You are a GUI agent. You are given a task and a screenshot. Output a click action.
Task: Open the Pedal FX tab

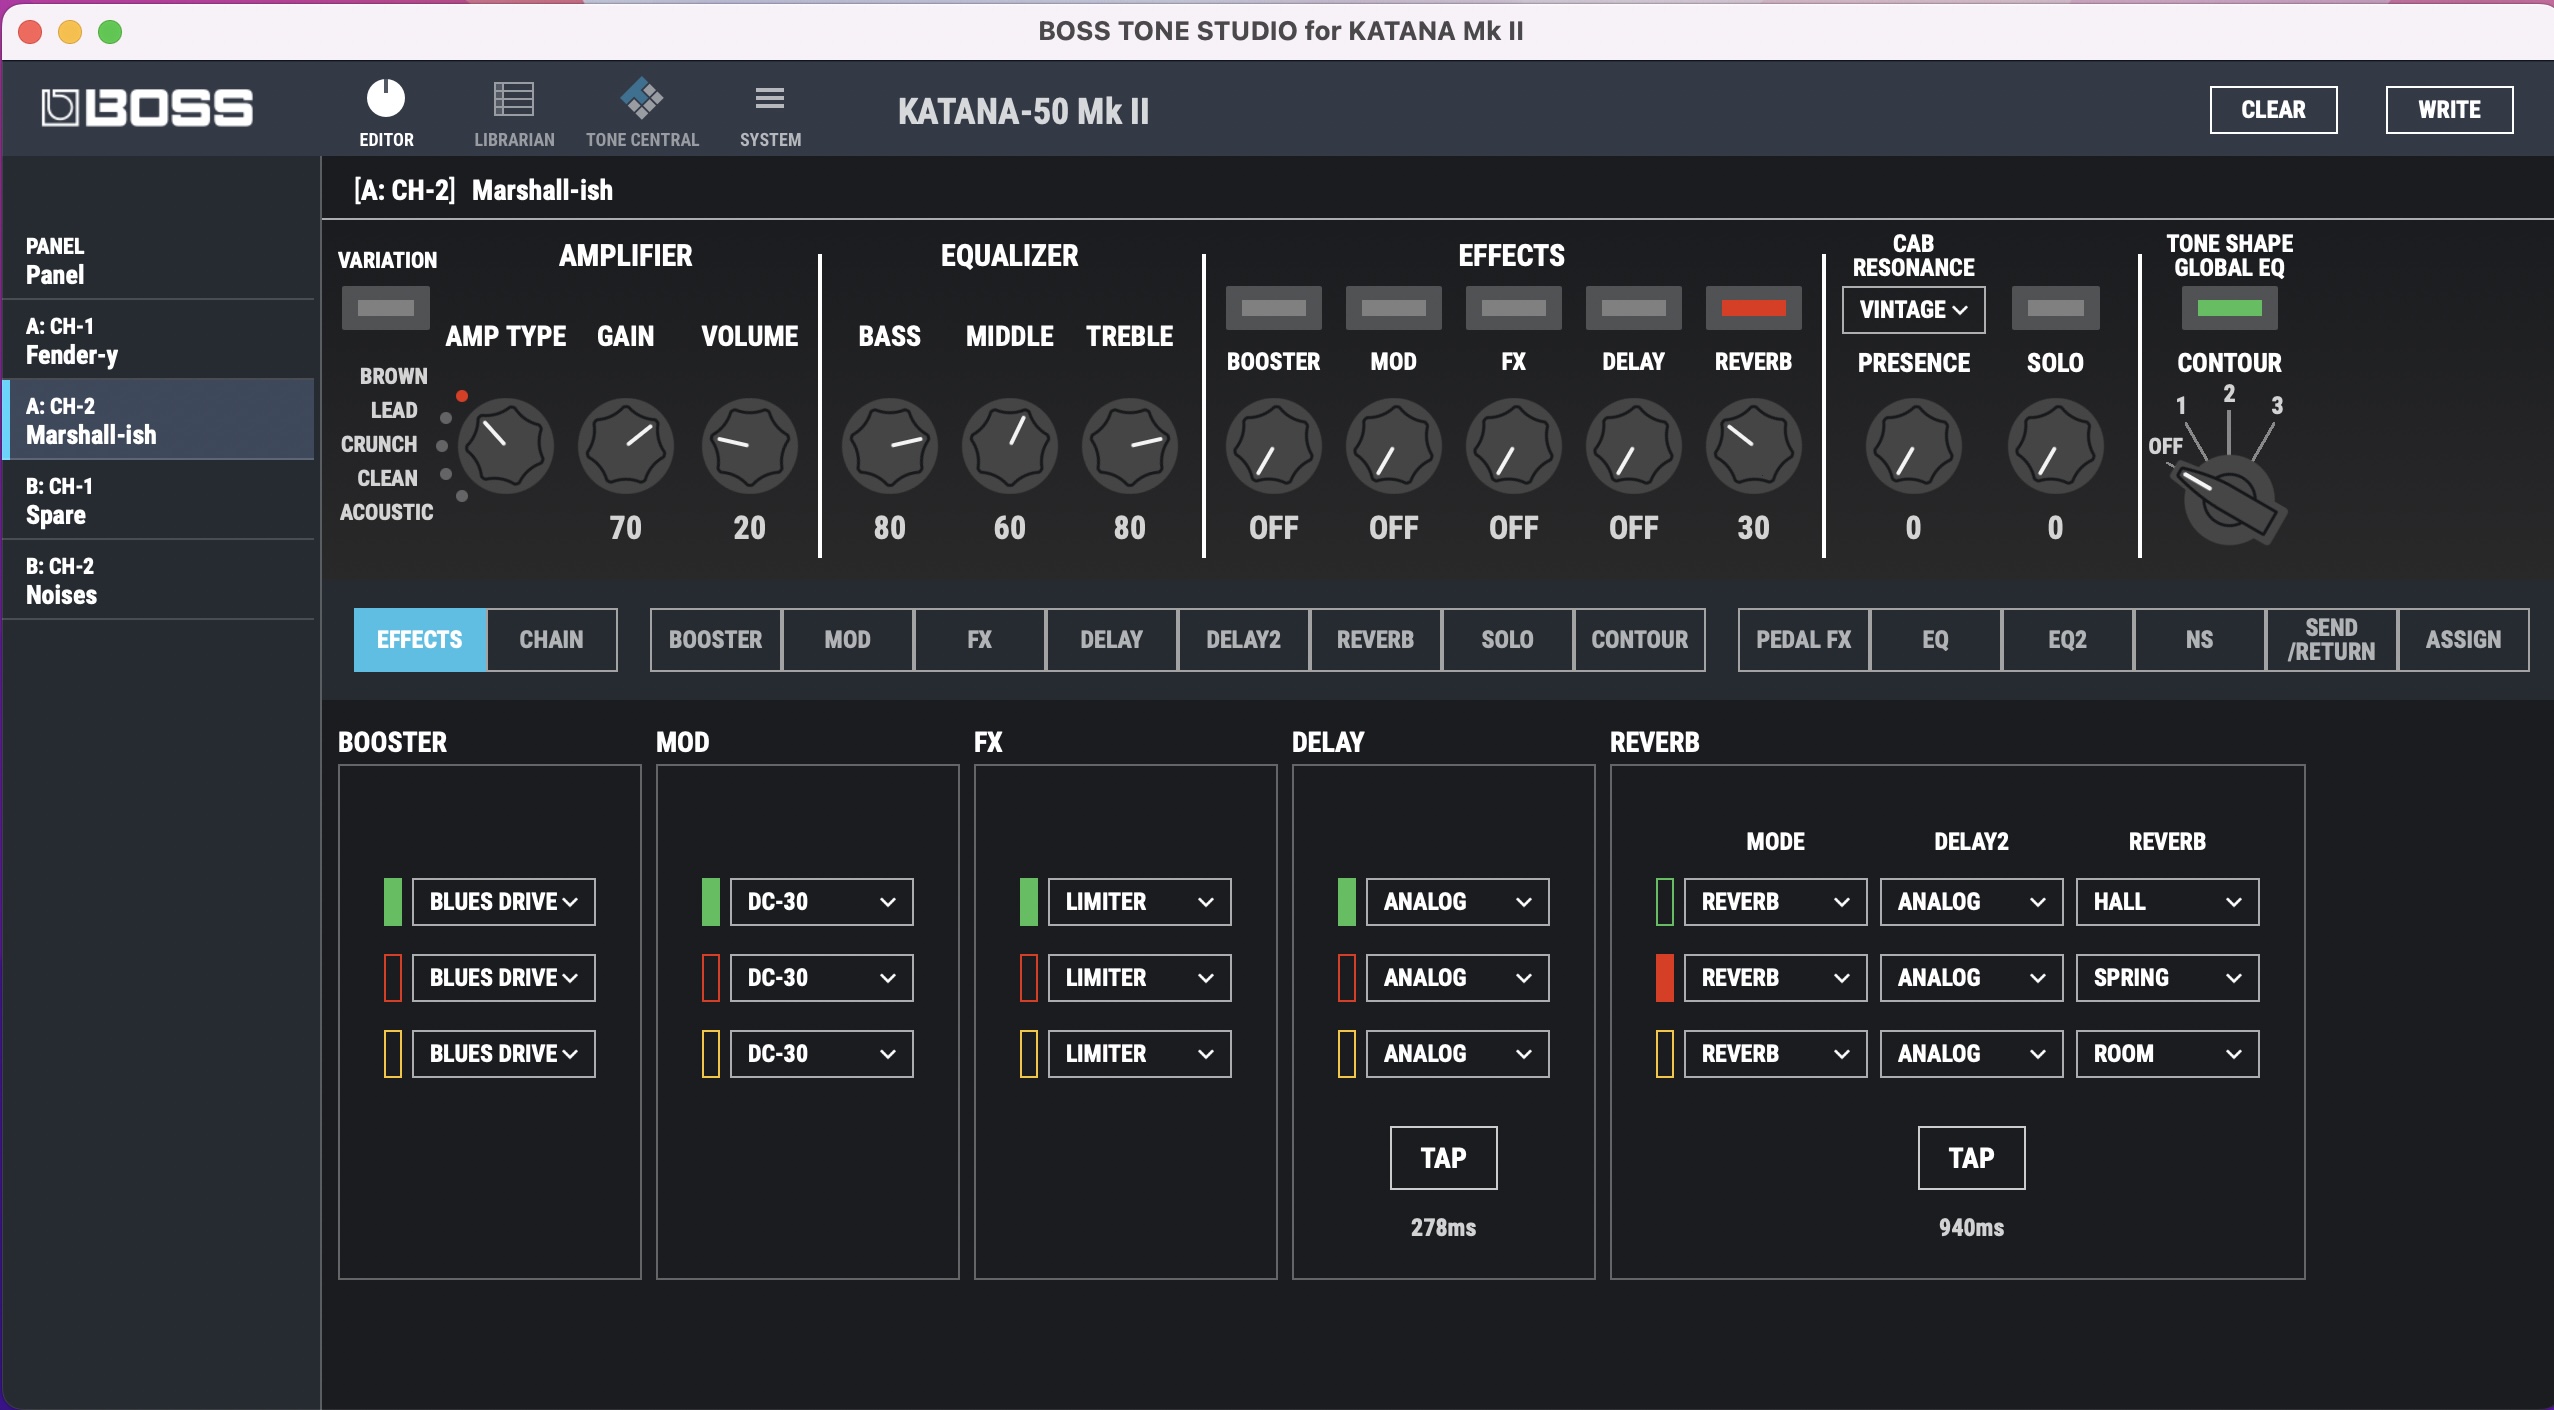click(x=1803, y=640)
